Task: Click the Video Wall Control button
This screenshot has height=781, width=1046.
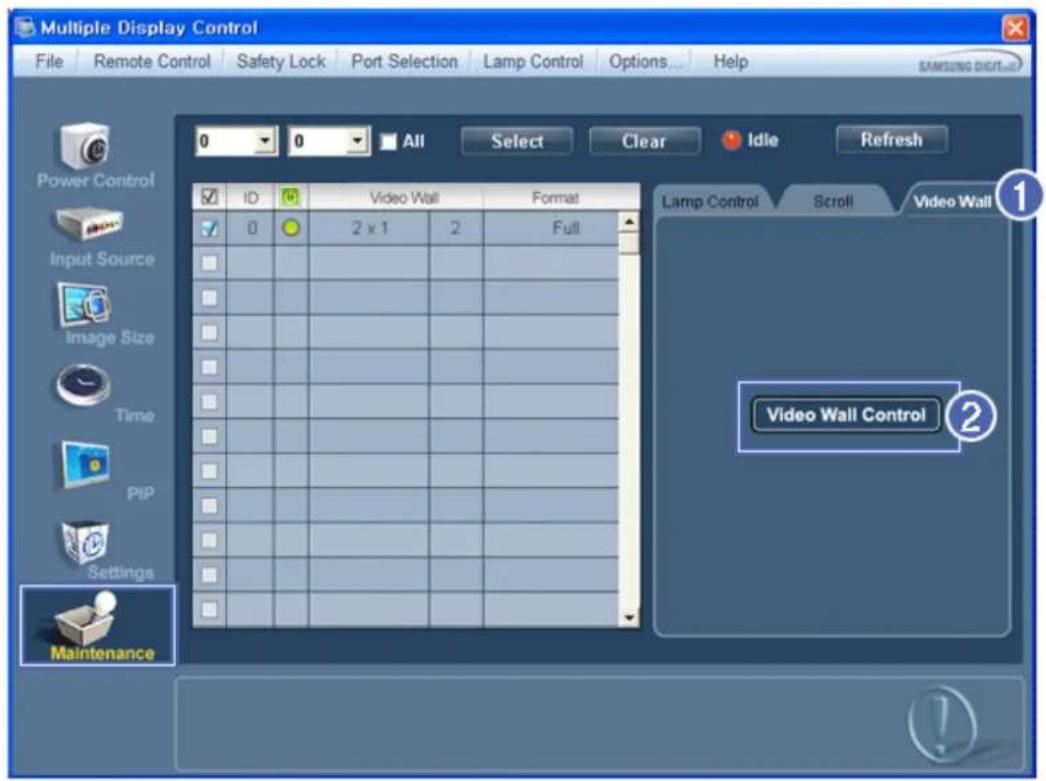Action: click(x=847, y=415)
